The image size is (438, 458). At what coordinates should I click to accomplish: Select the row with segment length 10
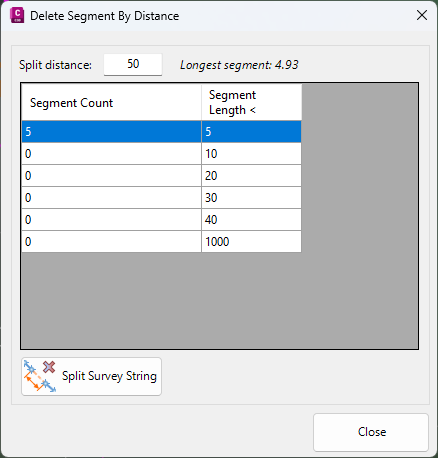[162, 154]
